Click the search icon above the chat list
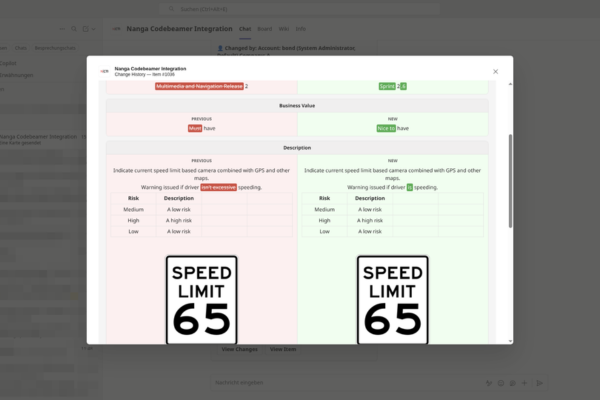The width and height of the screenshot is (600, 400). [74, 29]
